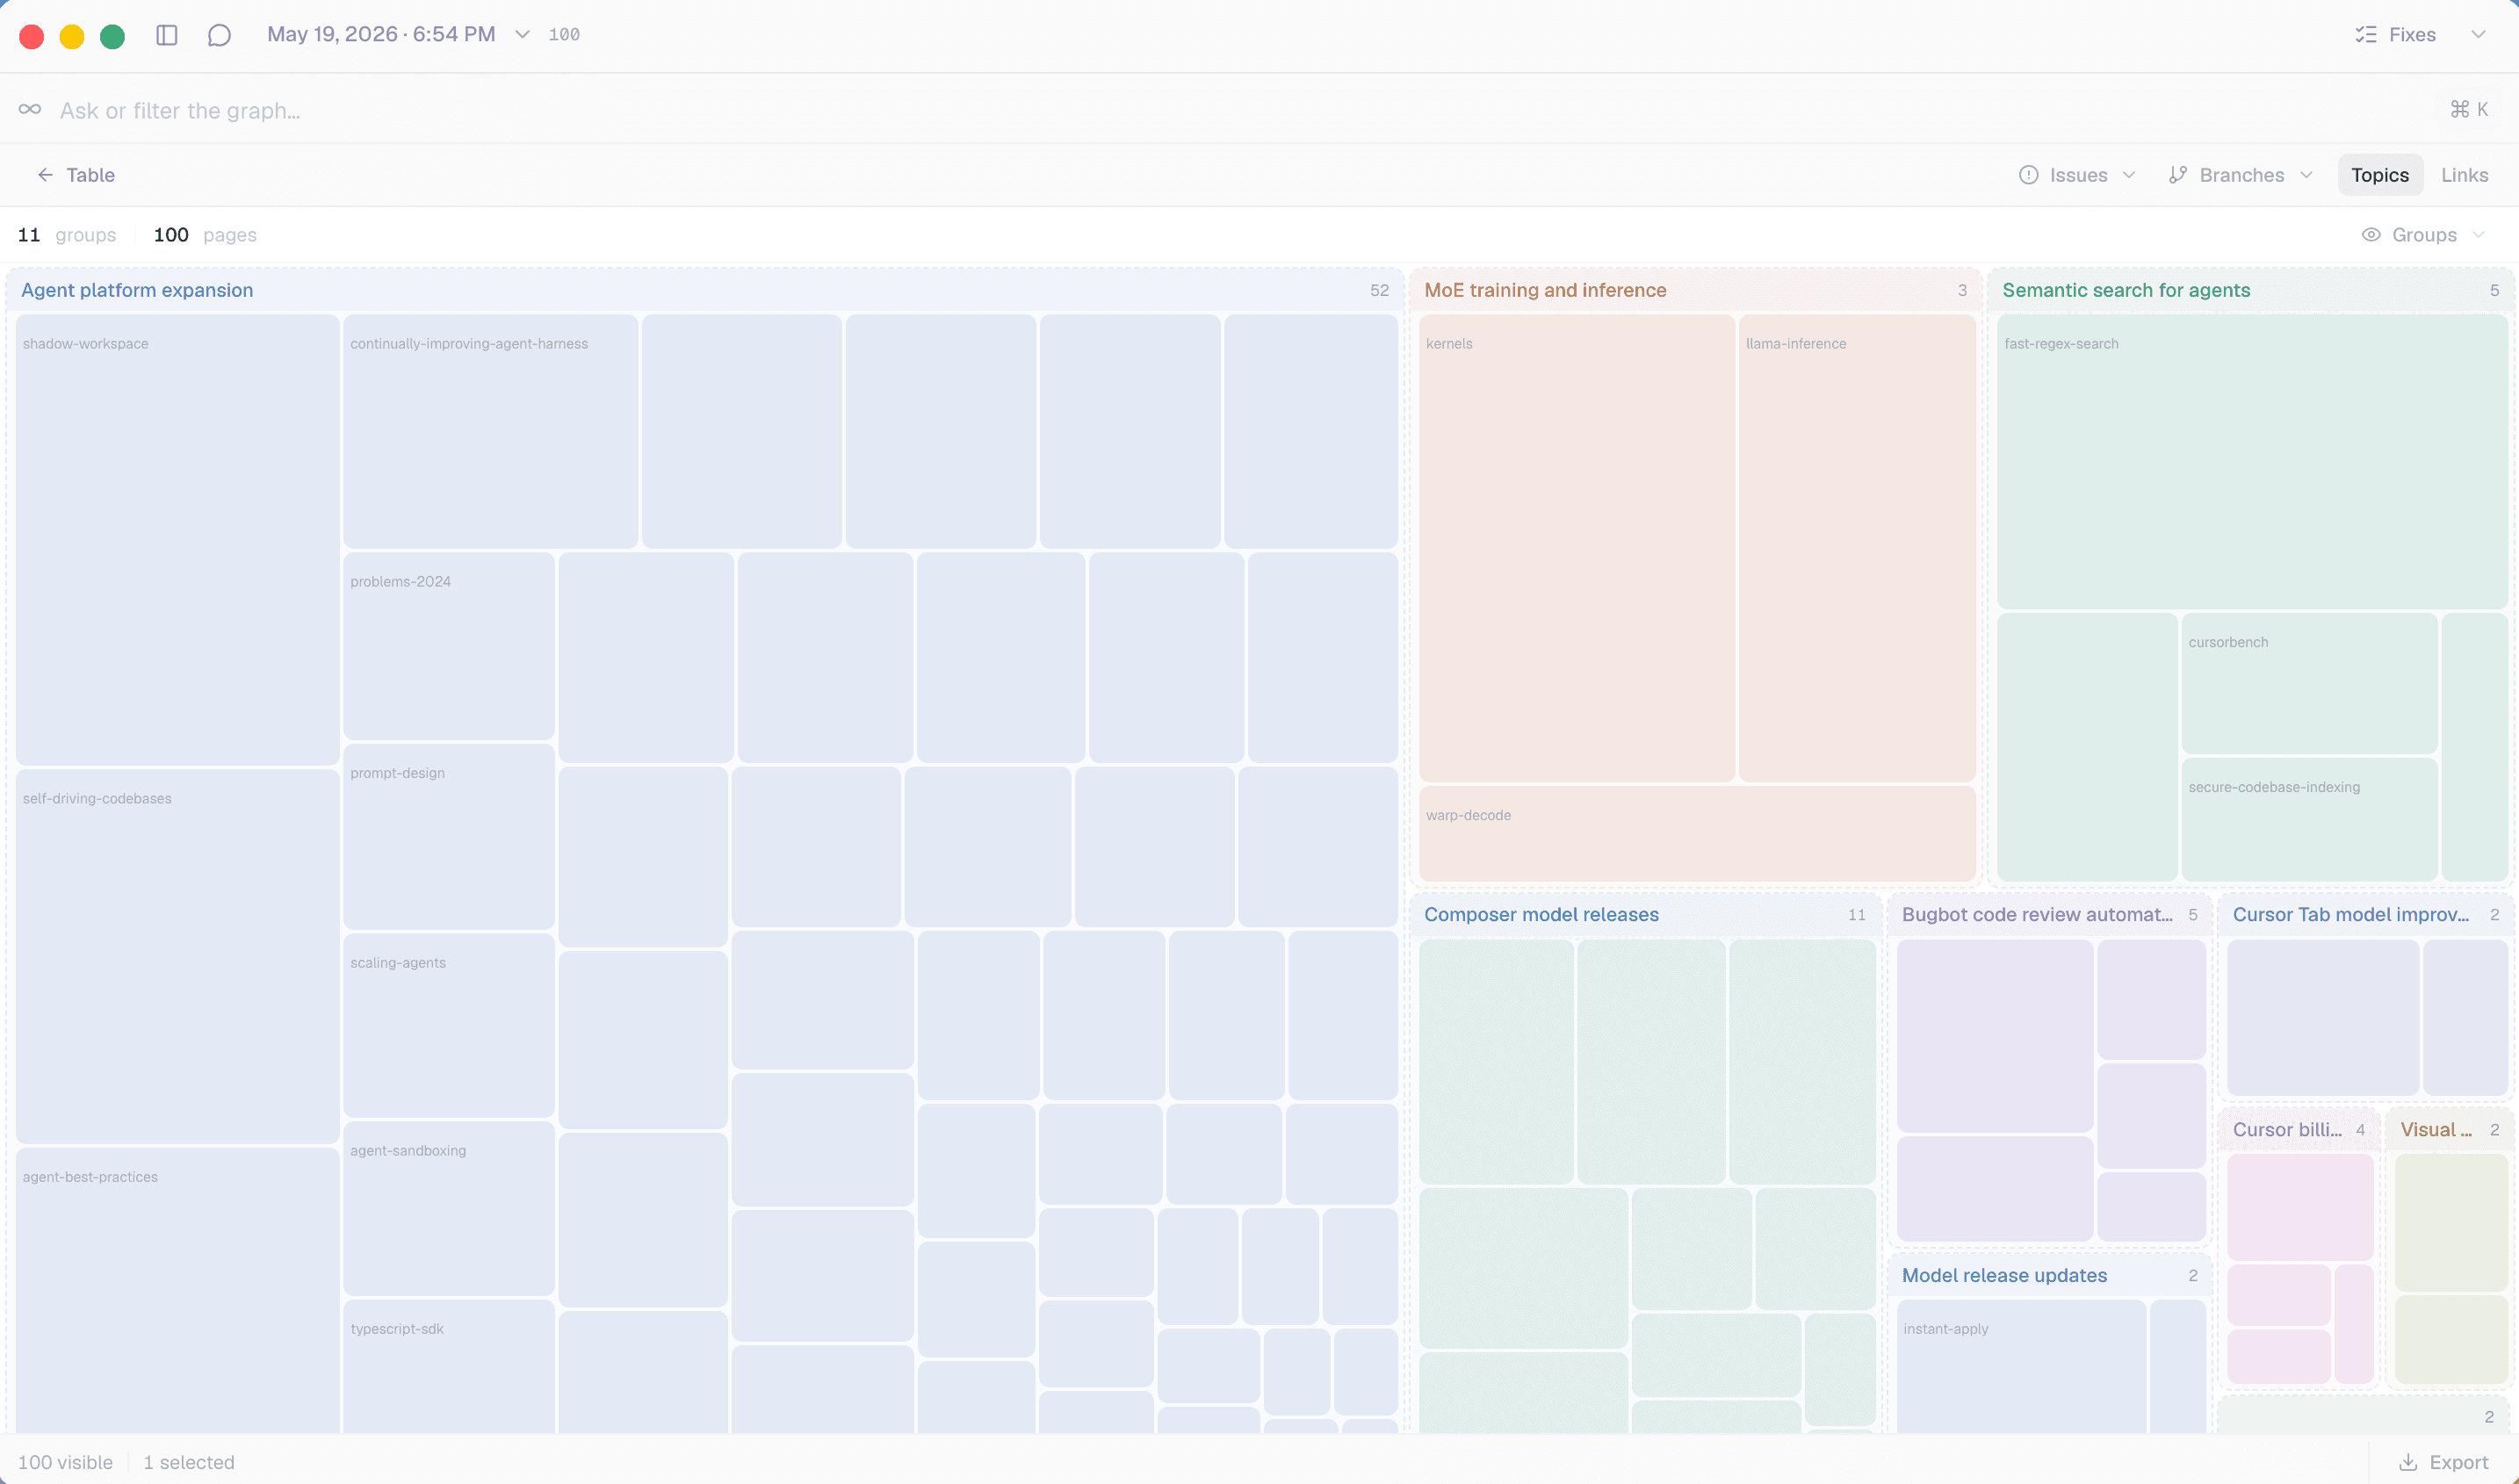Screen dimensions: 2519x1484
Task: Open MoE training and inference group header
Action: pyautogui.click(x=1695, y=290)
